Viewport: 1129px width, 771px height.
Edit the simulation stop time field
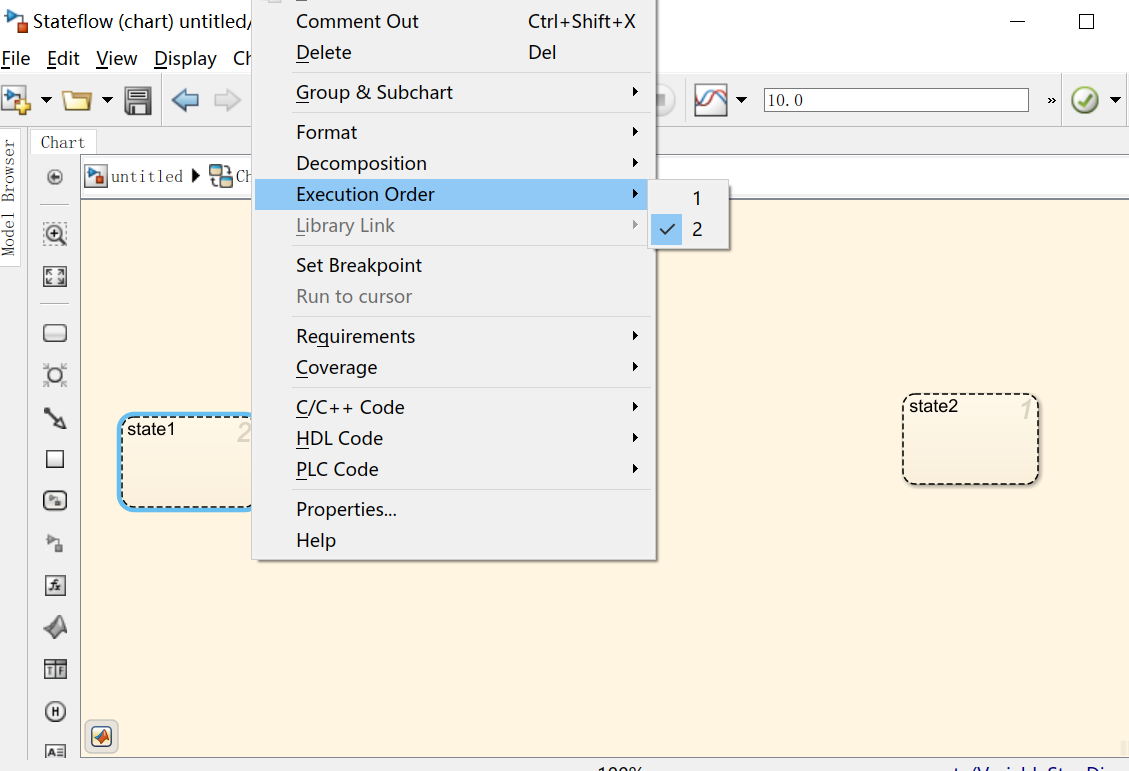pyautogui.click(x=895, y=100)
